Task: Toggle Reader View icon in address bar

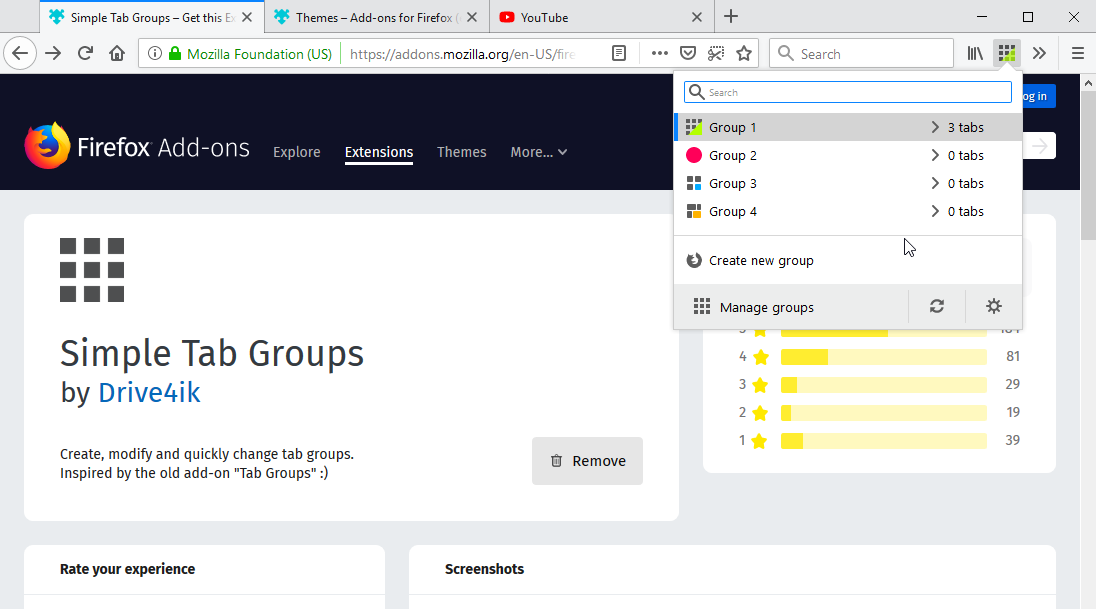Action: coord(620,54)
